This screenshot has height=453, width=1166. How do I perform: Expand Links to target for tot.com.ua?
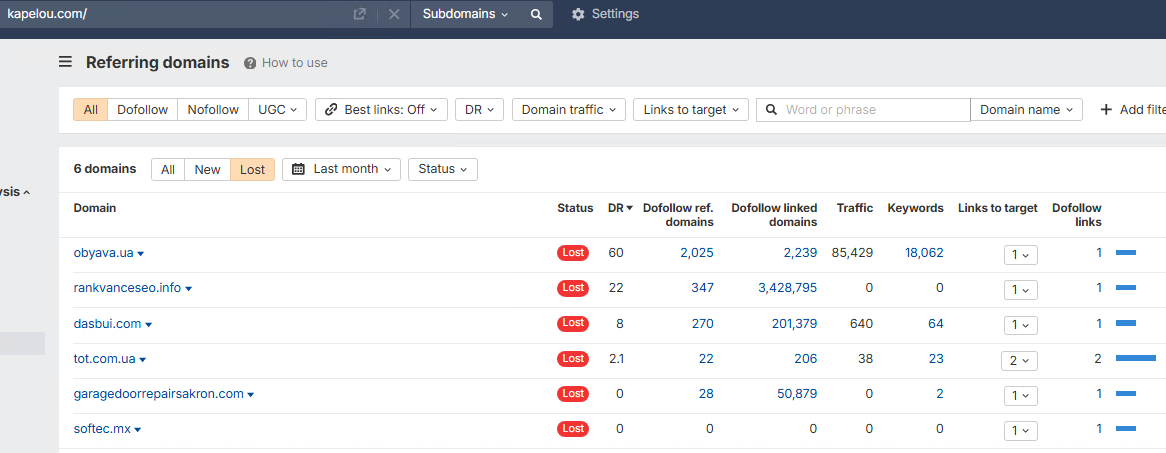(1019, 360)
